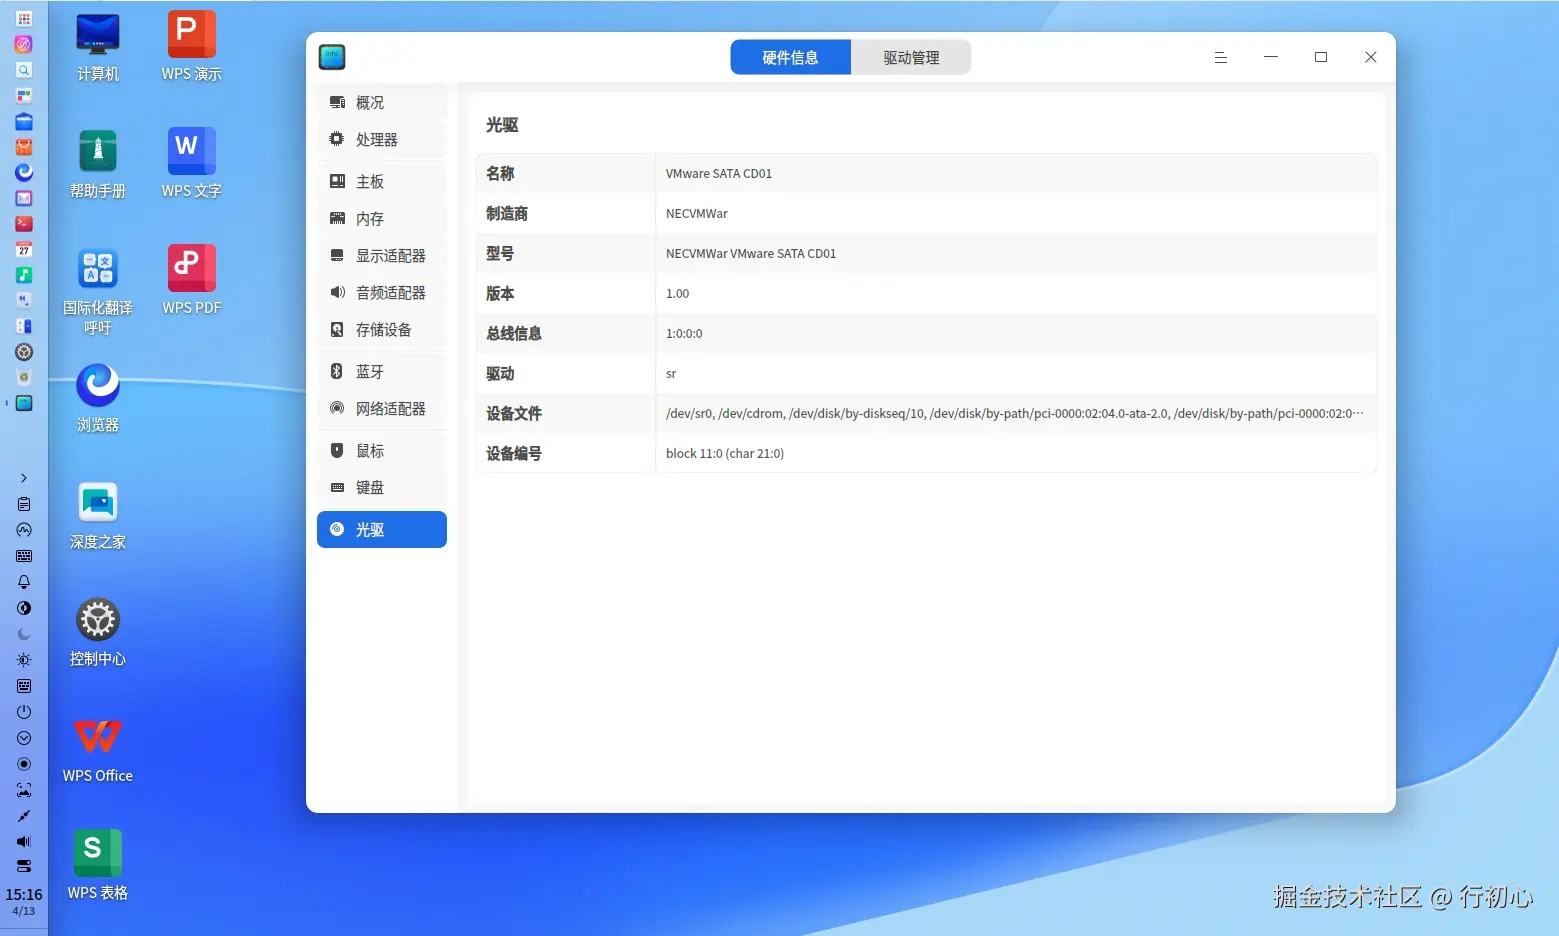
Task: Click the 制造商 value NECVMWar
Action: 697,214
